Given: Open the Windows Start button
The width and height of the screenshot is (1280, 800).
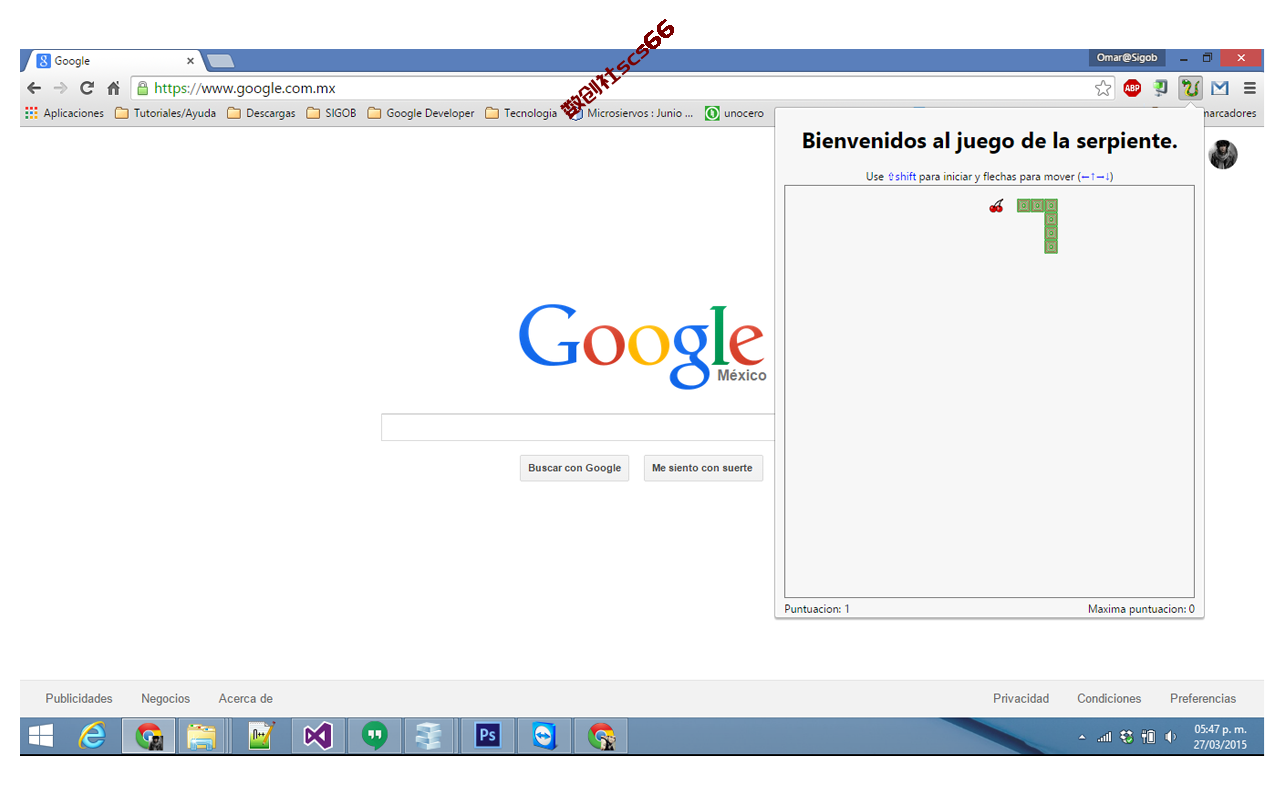Looking at the screenshot, I should (x=41, y=736).
